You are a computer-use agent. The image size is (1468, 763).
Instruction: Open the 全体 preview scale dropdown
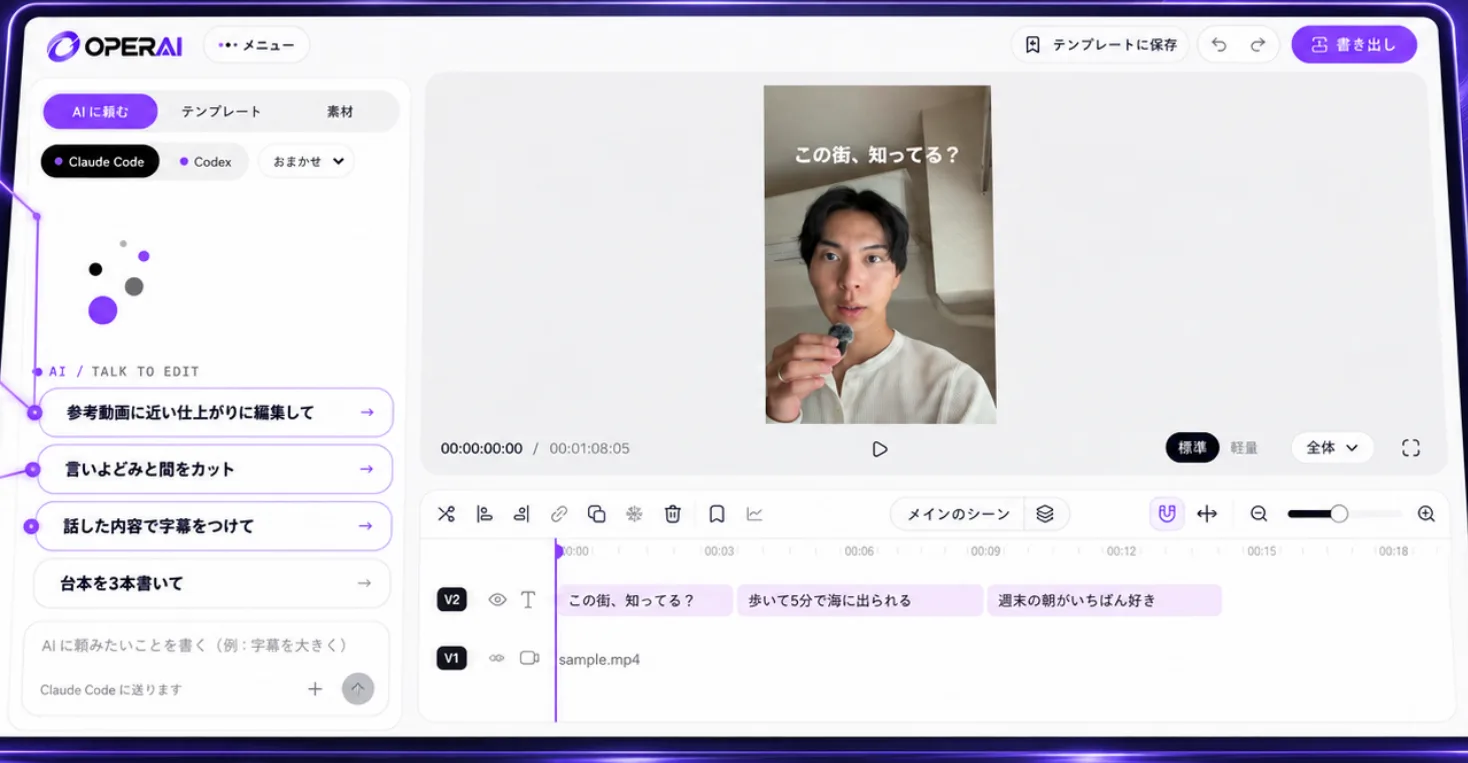[1332, 448]
